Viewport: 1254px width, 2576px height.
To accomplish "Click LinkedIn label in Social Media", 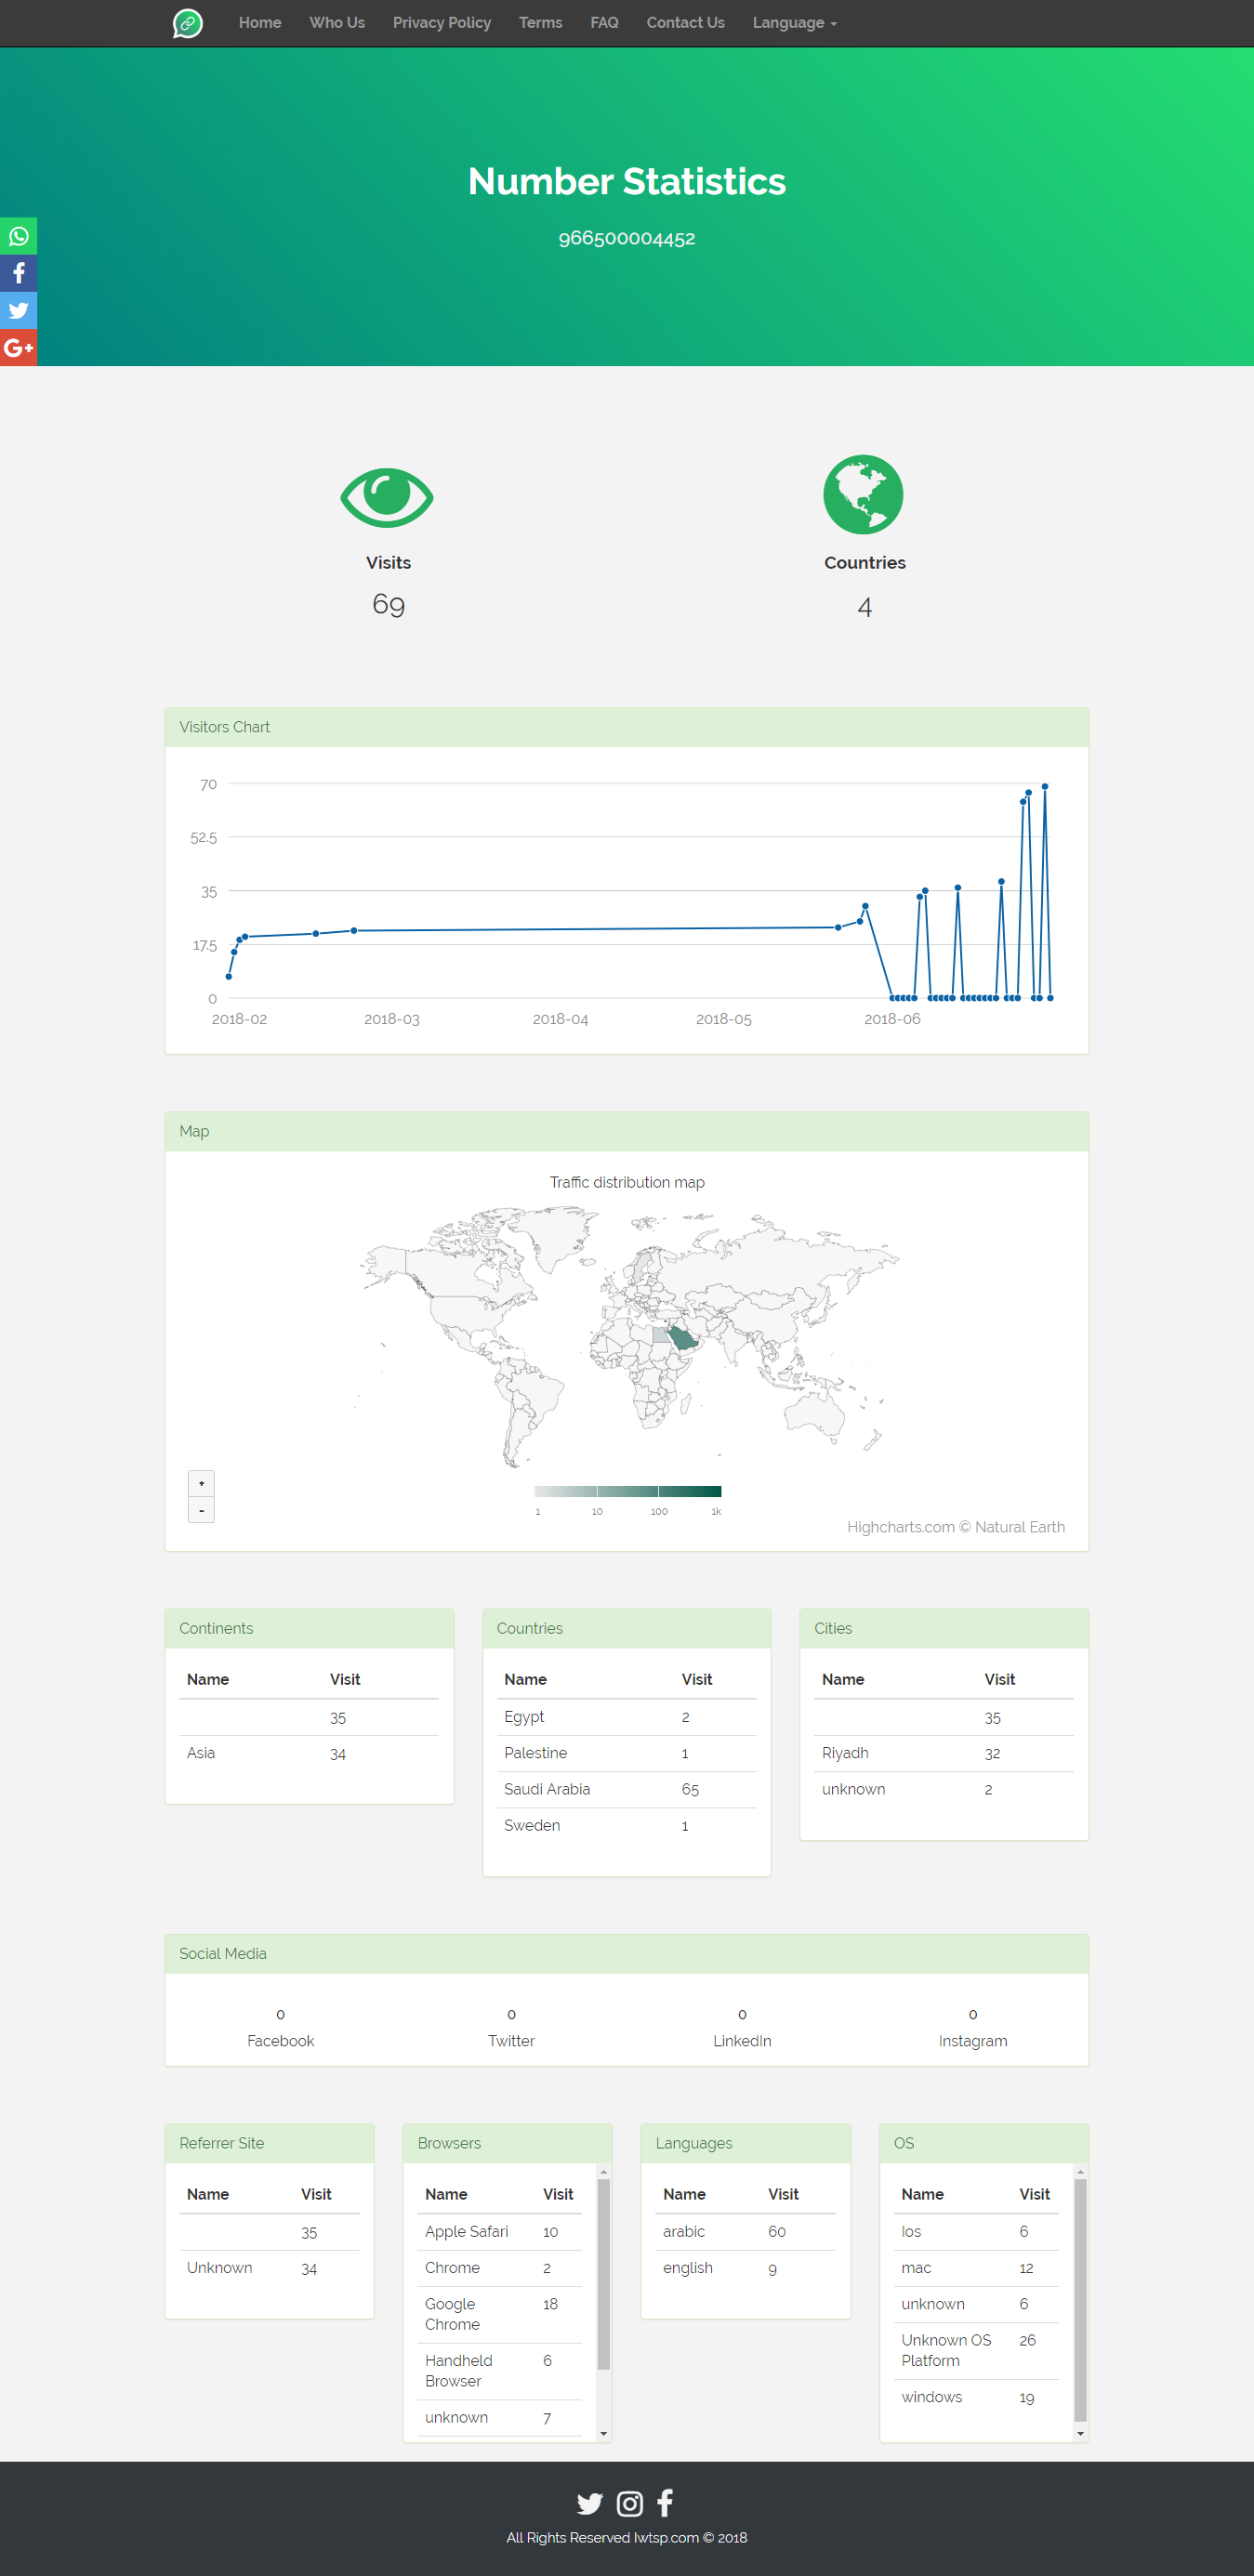I will (742, 2041).
